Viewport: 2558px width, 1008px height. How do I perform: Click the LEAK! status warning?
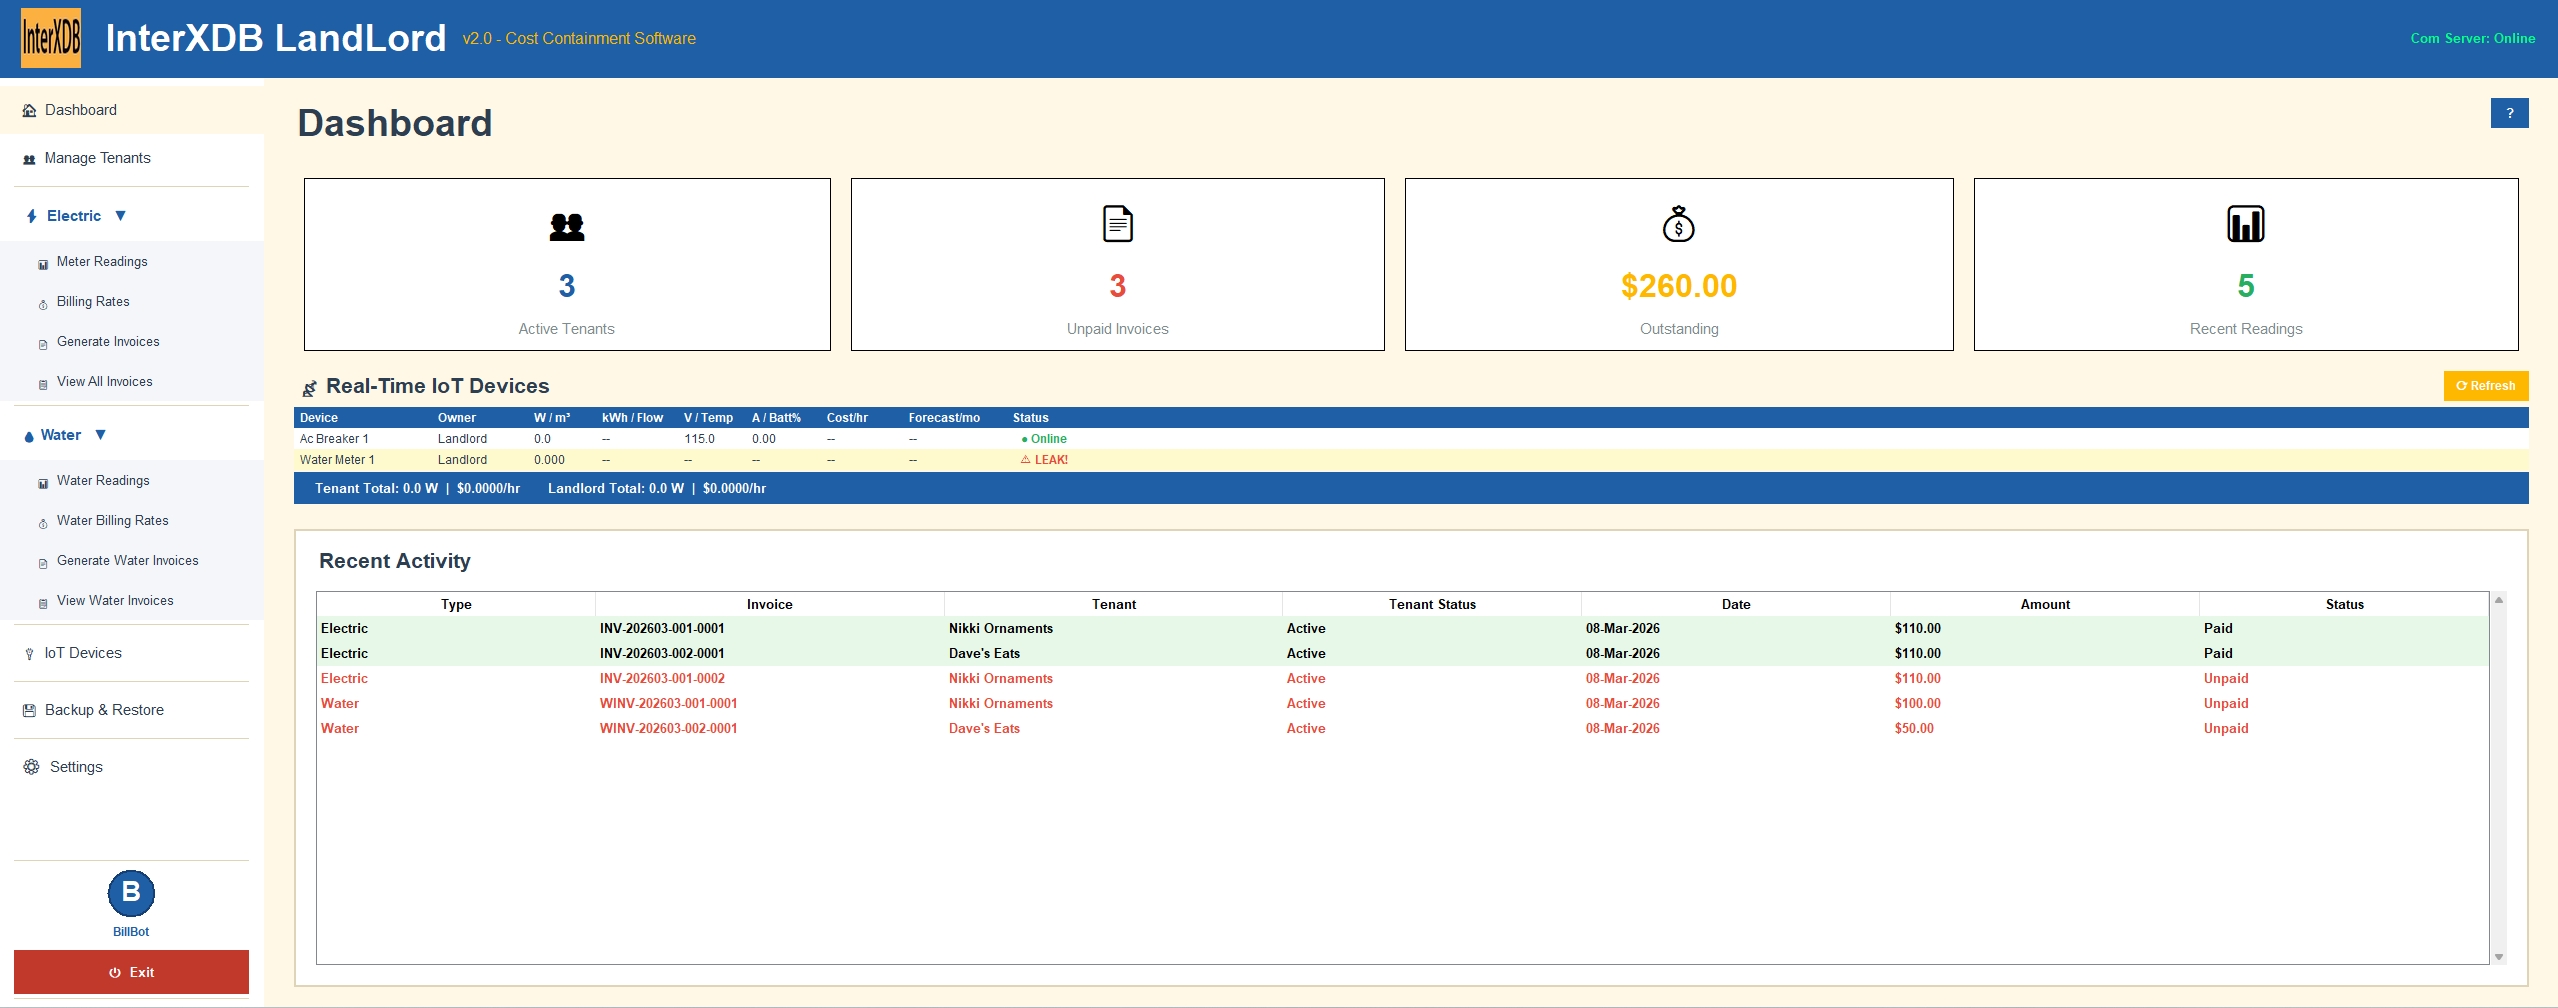tap(1044, 460)
